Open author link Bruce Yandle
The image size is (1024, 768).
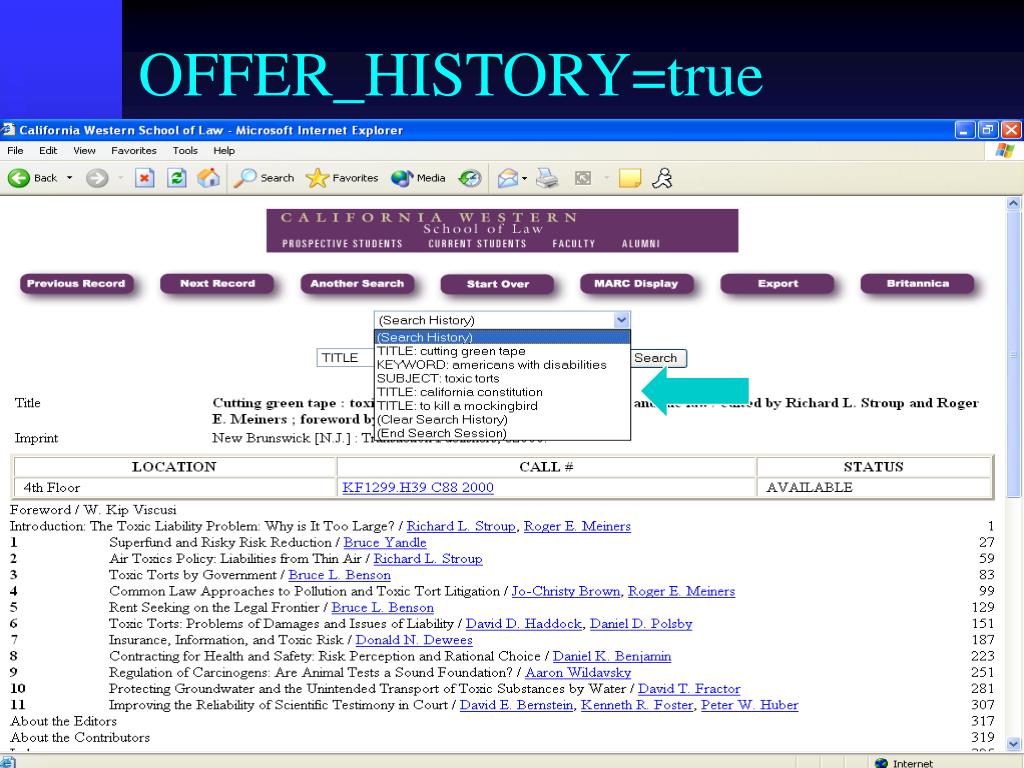tap(385, 543)
